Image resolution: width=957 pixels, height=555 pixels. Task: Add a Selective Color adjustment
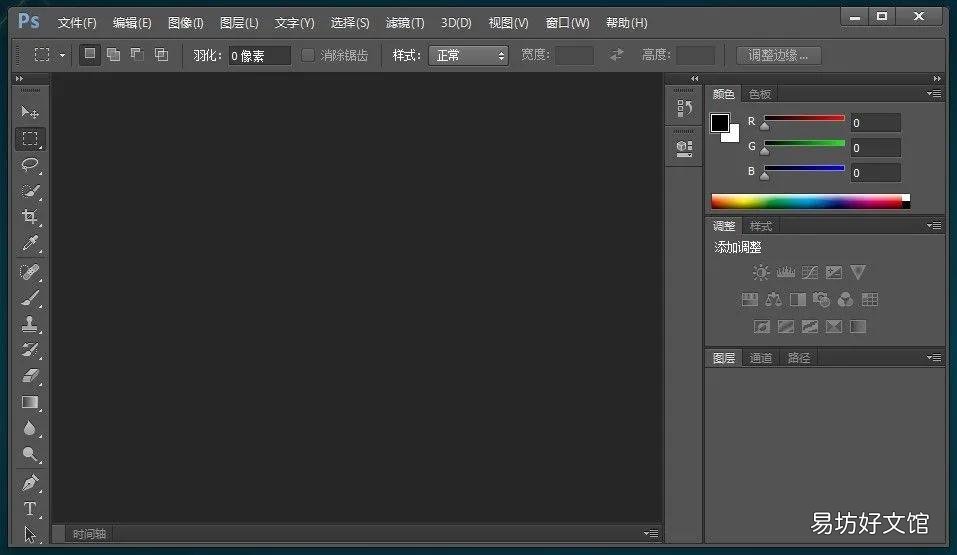pos(834,327)
